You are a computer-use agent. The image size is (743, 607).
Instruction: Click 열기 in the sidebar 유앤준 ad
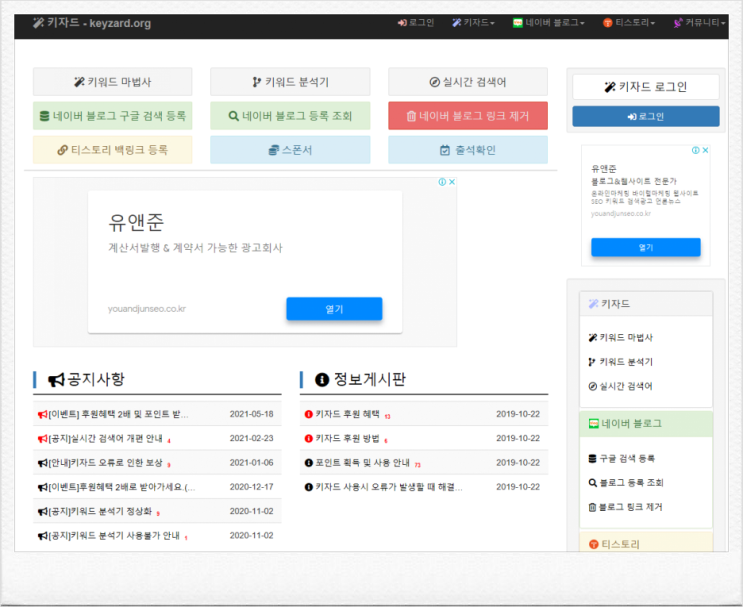pyautogui.click(x=646, y=247)
